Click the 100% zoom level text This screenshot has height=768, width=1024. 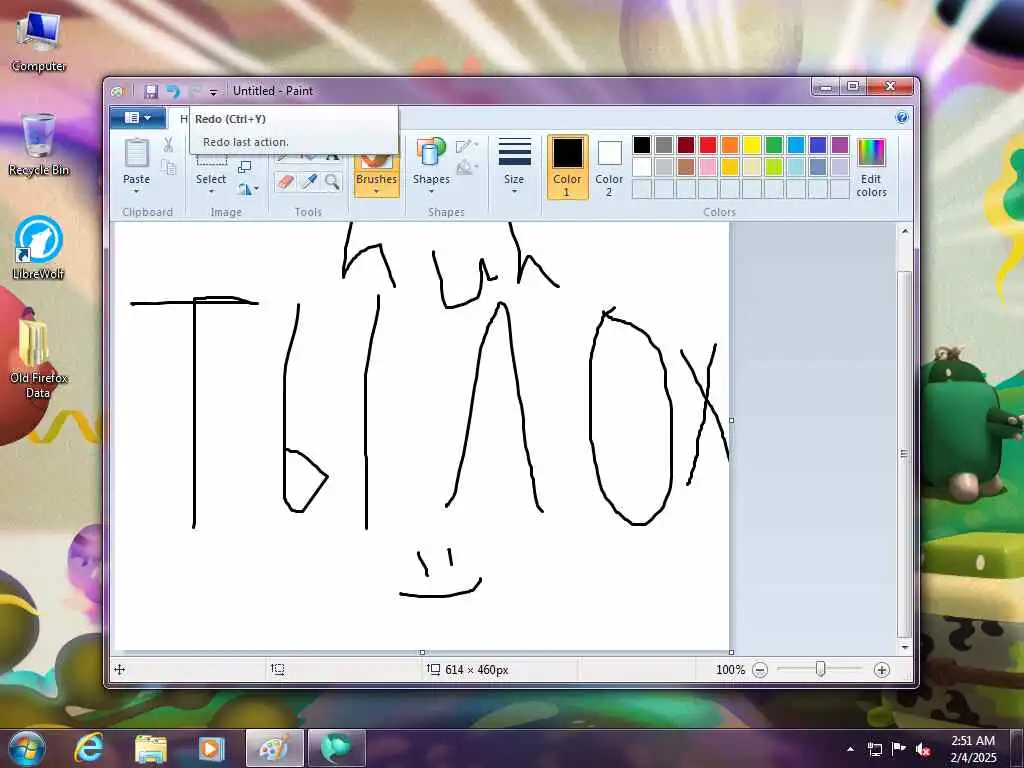pyautogui.click(x=730, y=669)
